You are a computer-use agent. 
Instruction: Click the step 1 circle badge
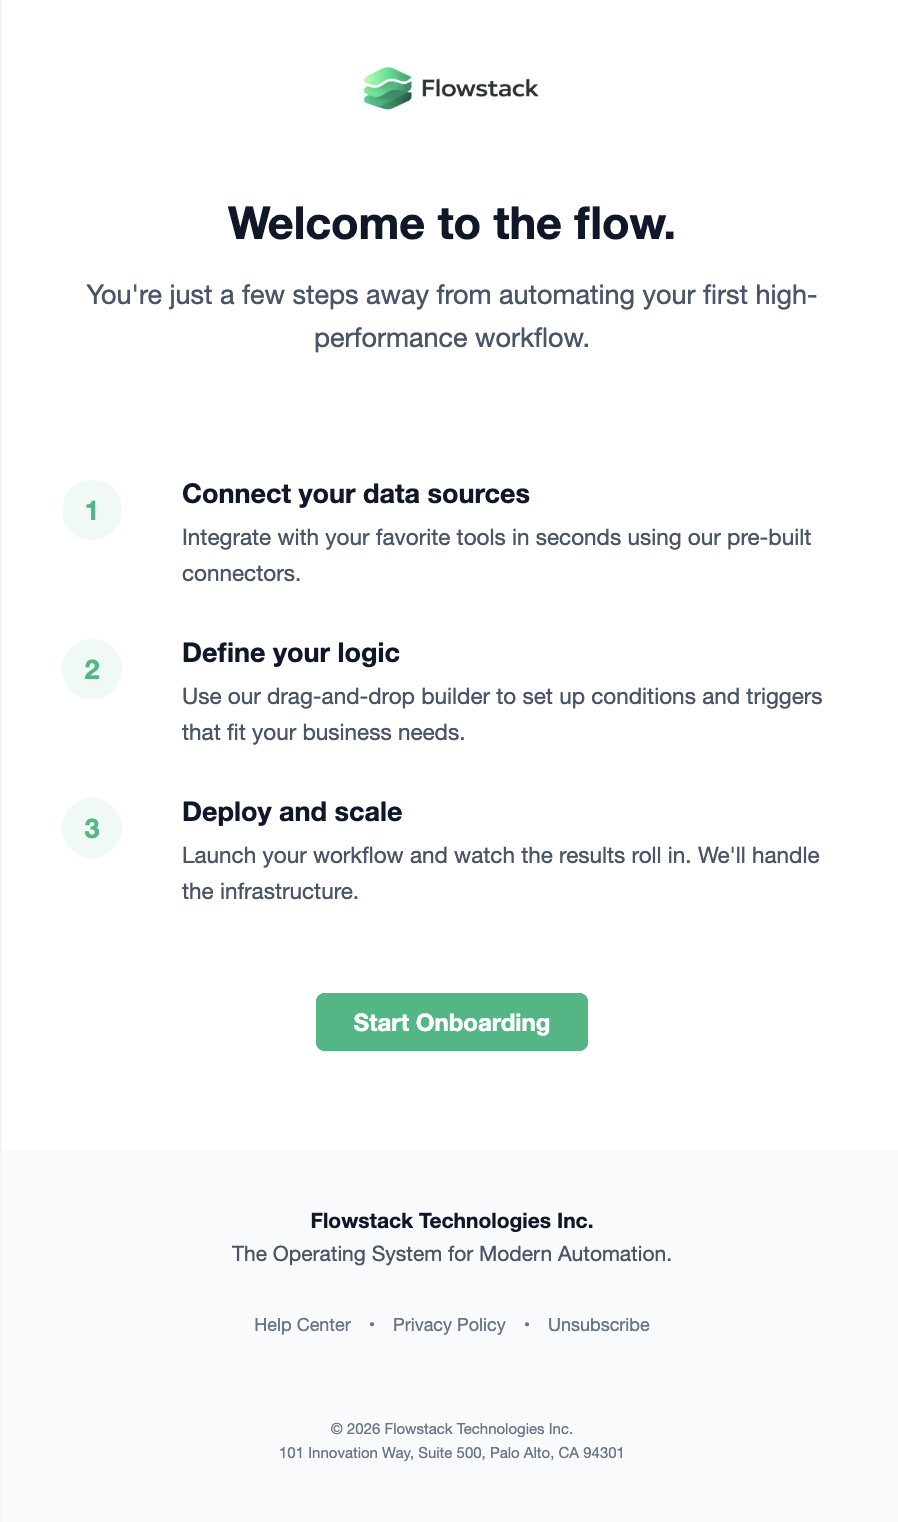(x=92, y=510)
